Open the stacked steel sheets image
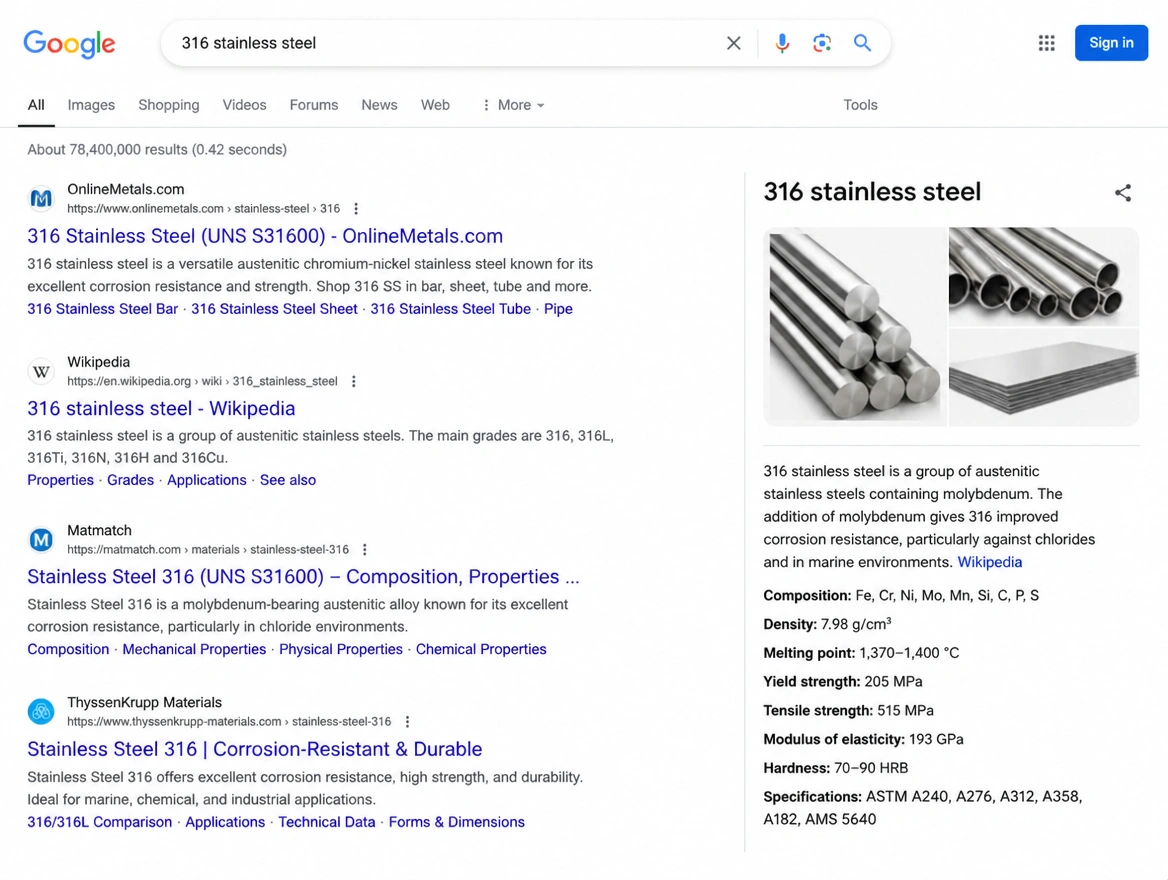 pyautogui.click(x=1044, y=378)
